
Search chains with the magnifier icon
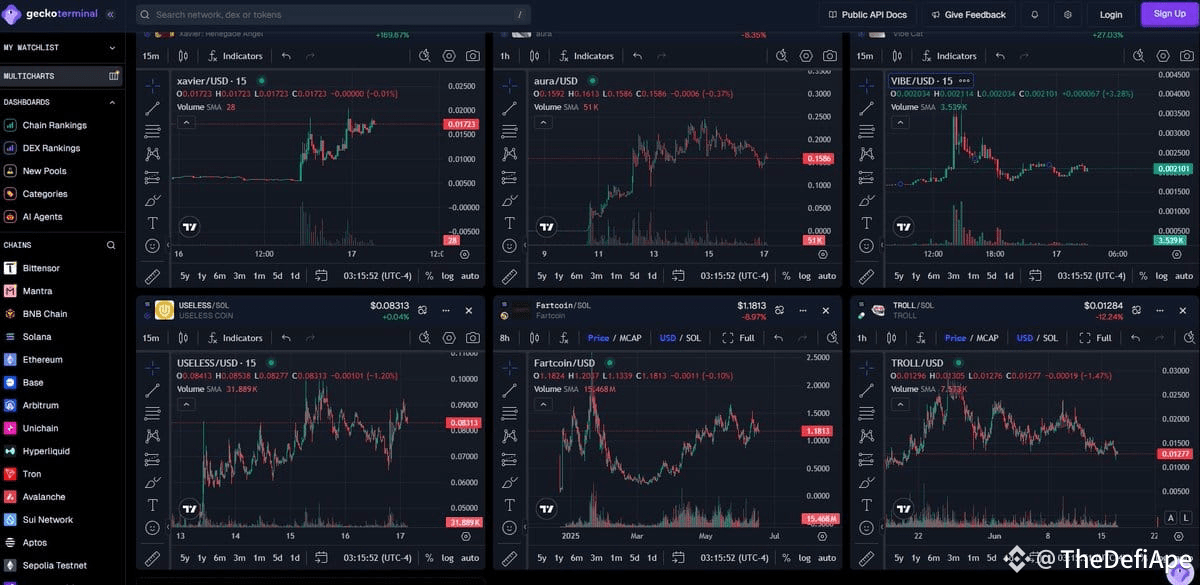111,245
